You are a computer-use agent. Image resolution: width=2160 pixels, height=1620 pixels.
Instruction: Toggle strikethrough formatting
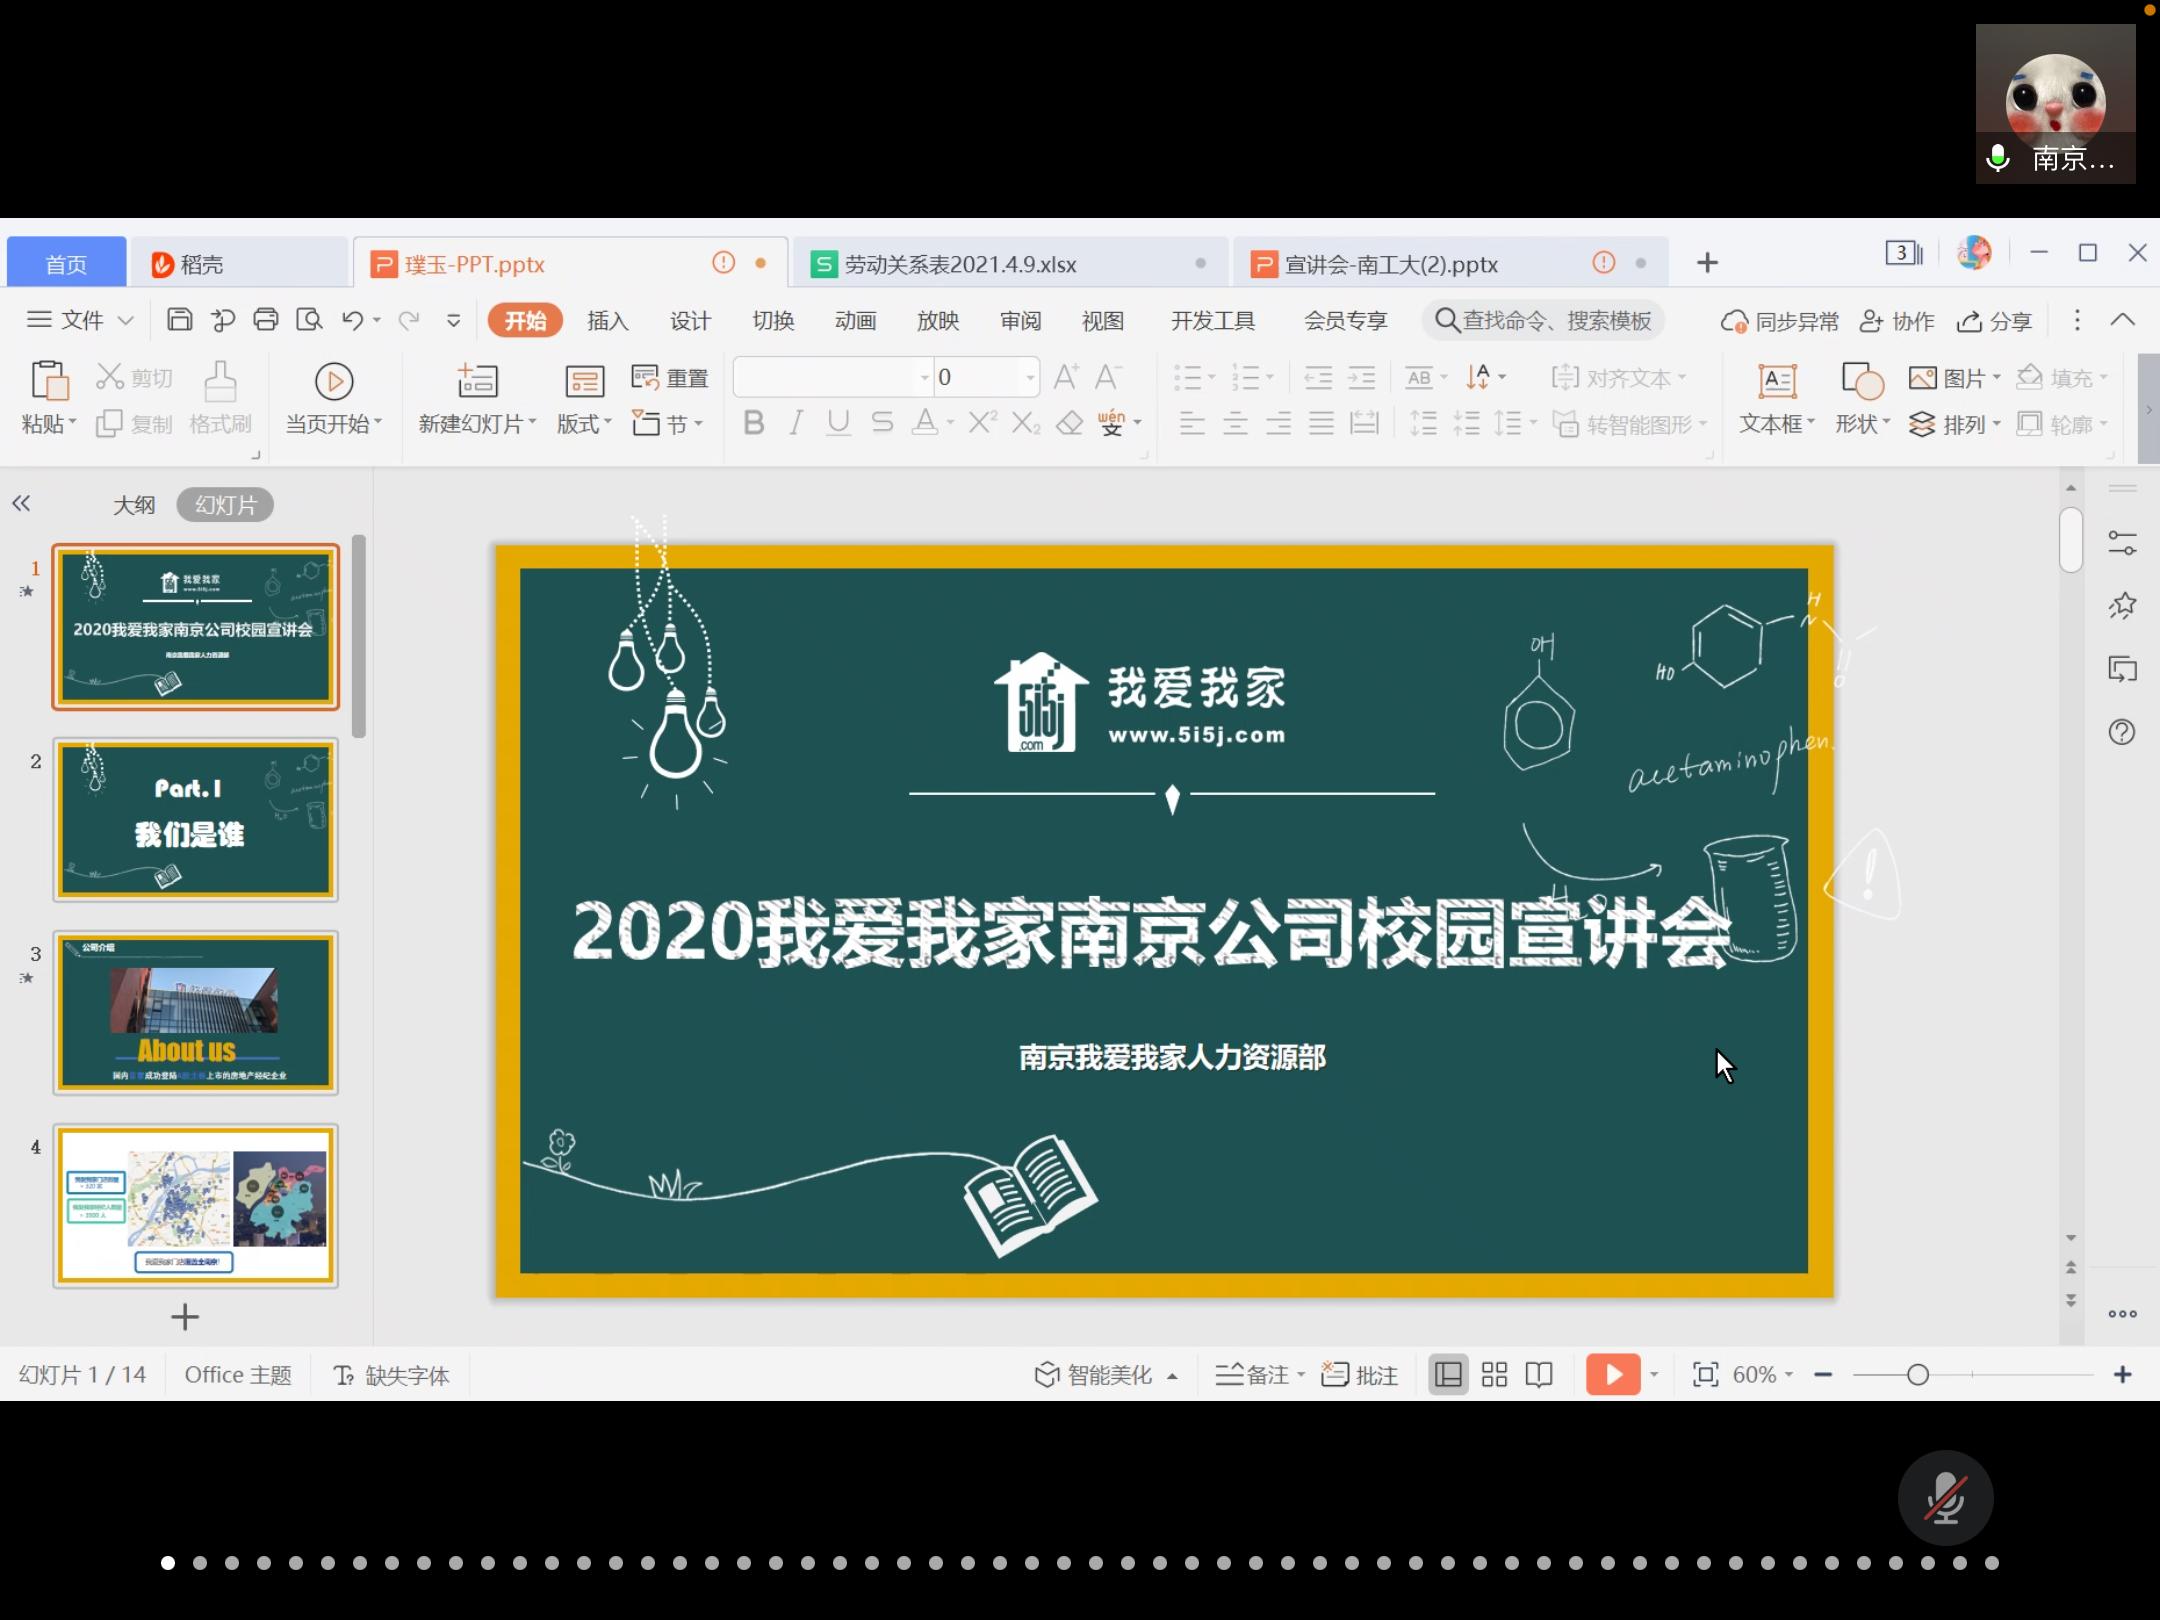pos(881,423)
